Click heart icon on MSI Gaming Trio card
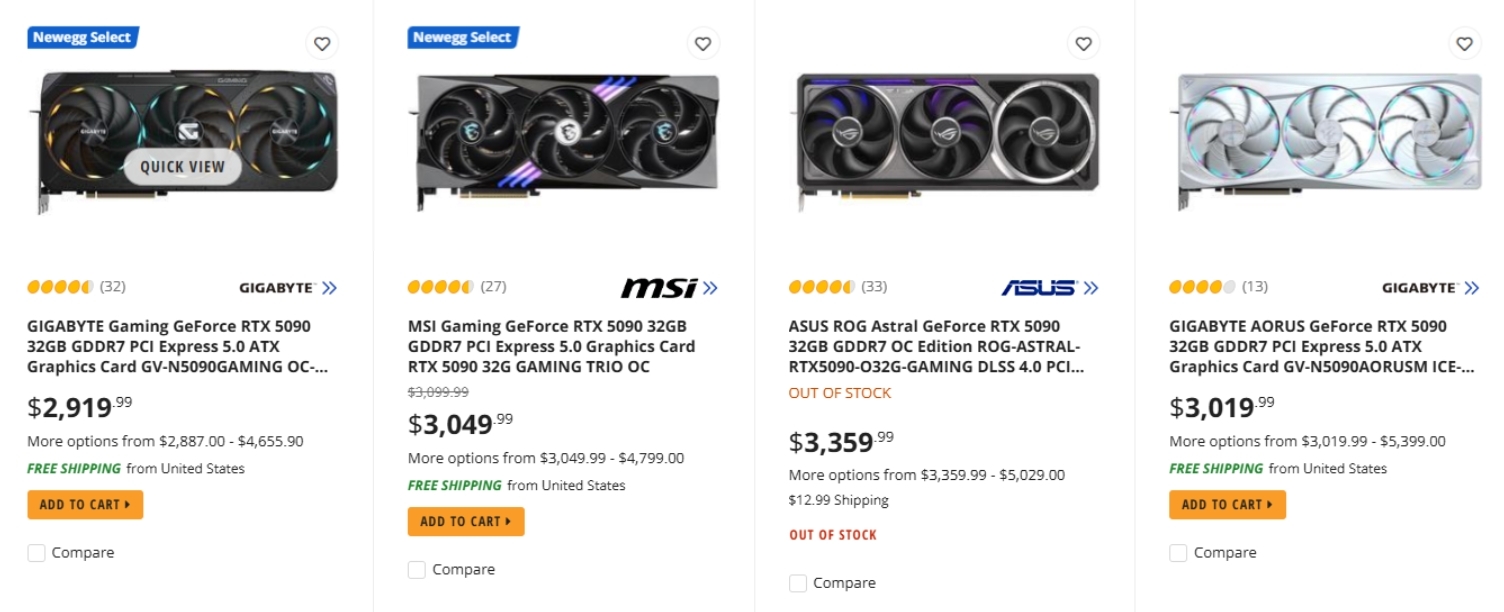Screen dimensions: 1504x612 coord(703,44)
